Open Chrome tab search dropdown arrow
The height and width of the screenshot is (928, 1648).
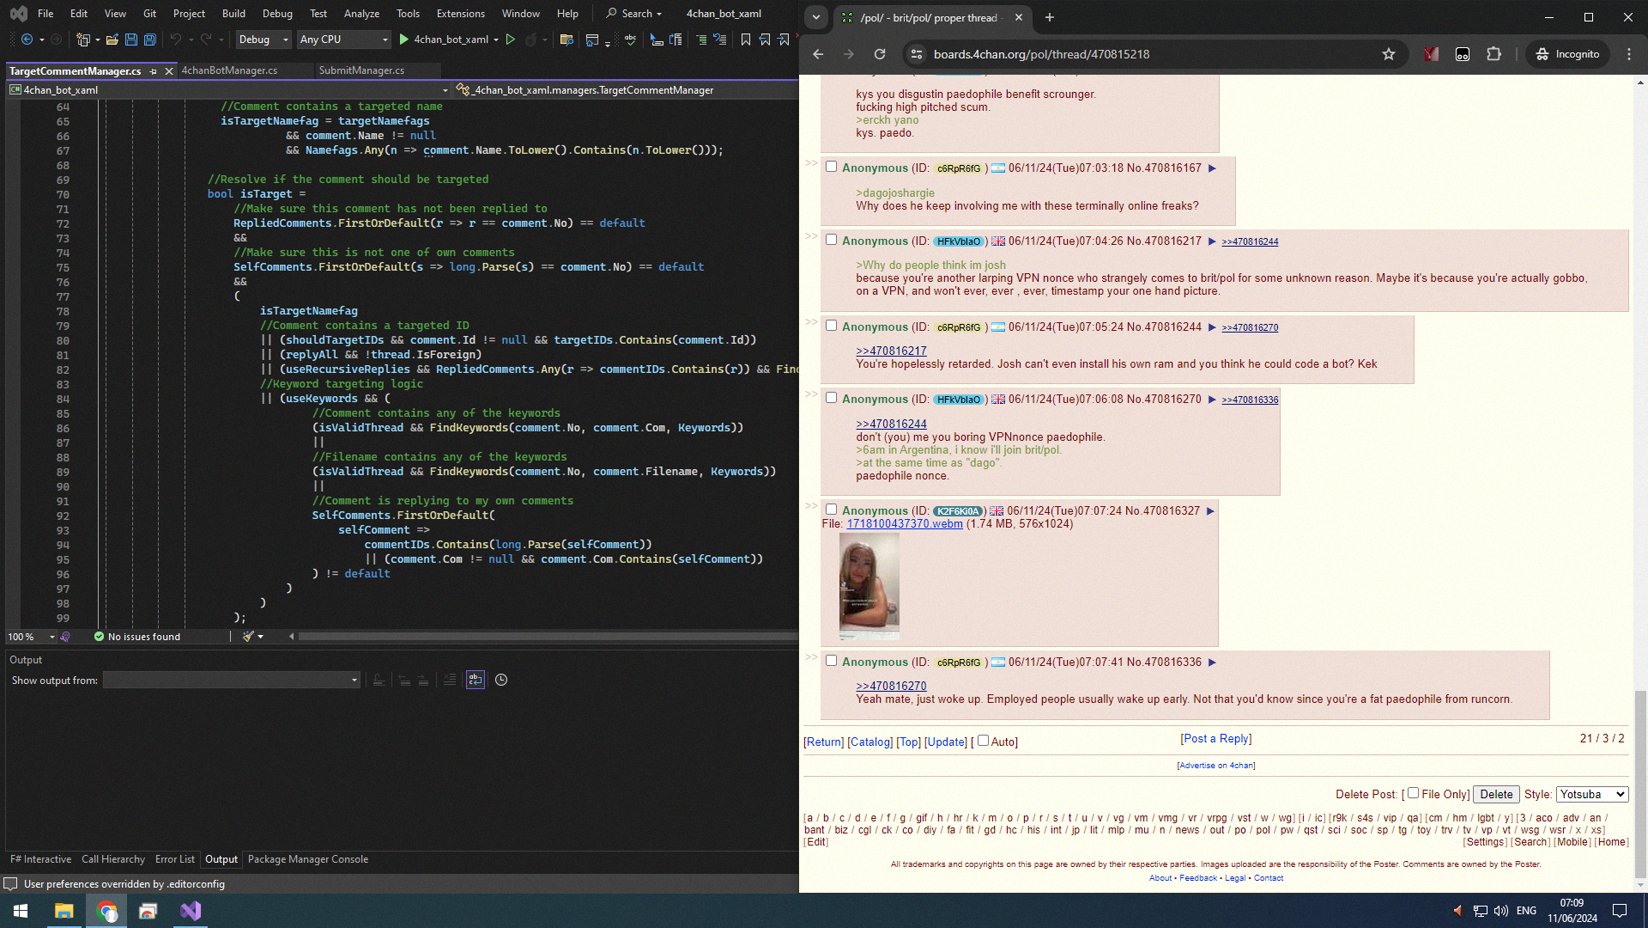coord(816,17)
